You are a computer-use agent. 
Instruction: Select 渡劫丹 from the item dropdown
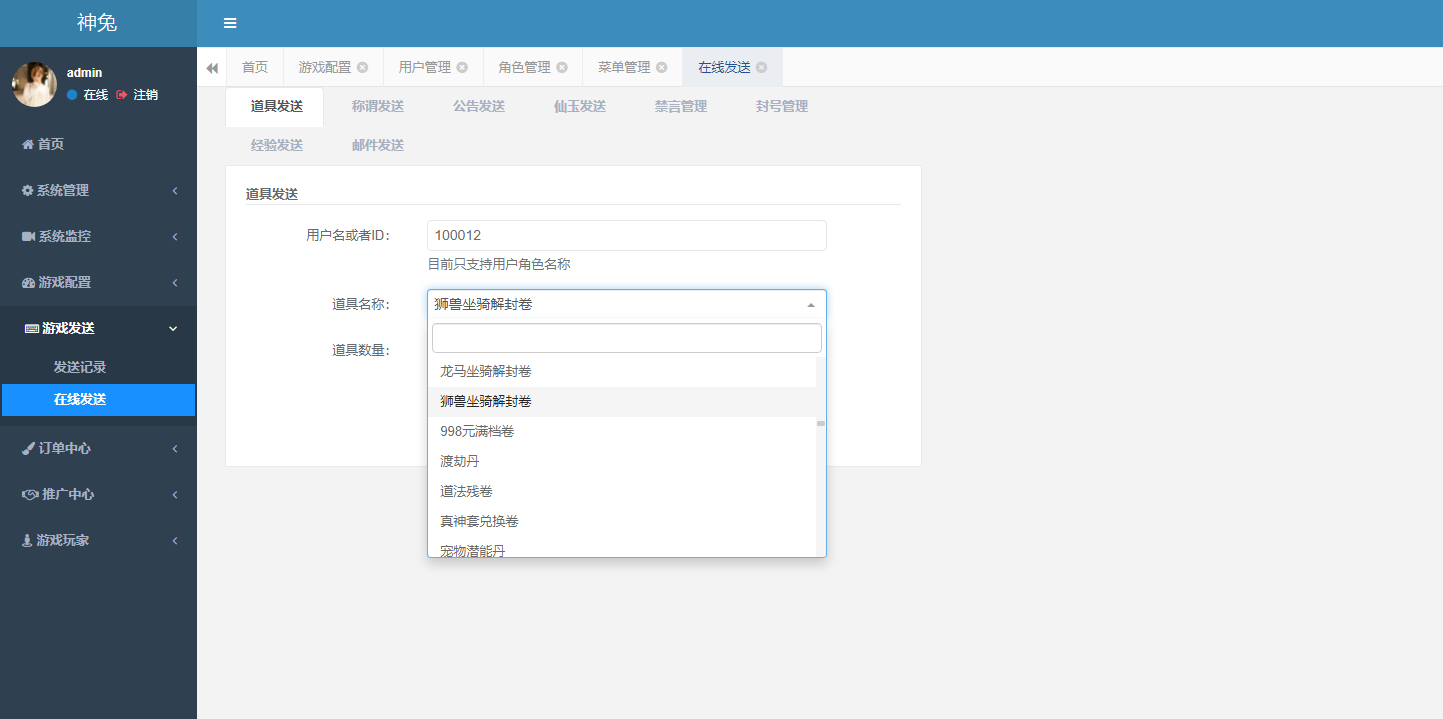460,462
